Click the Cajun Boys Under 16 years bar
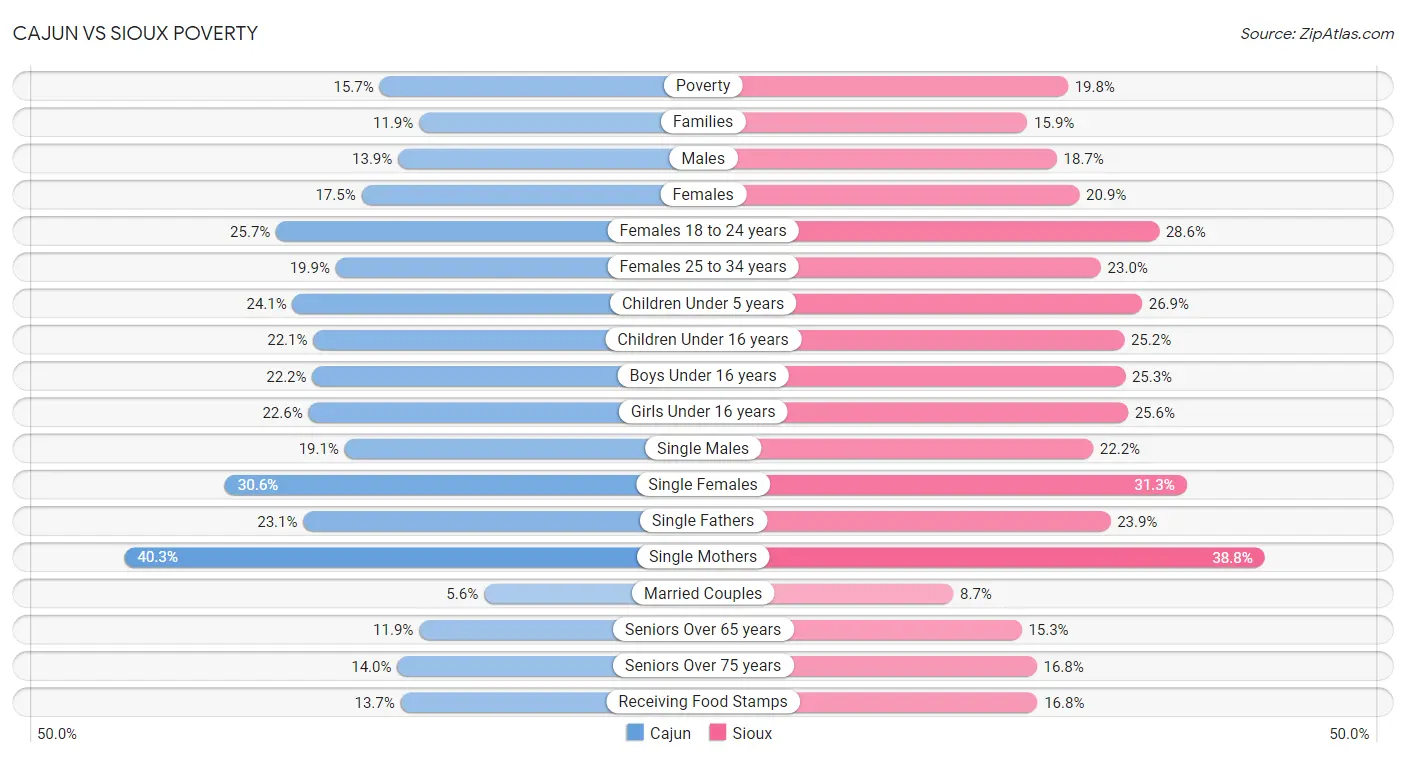 pyautogui.click(x=507, y=376)
